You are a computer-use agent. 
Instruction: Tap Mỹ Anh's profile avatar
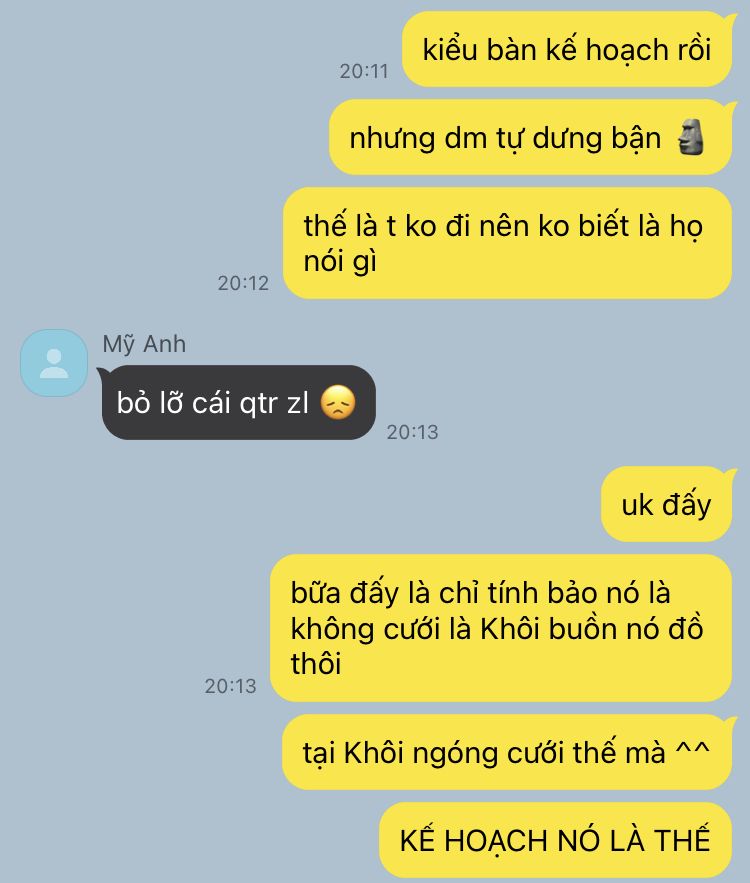pos(54,363)
